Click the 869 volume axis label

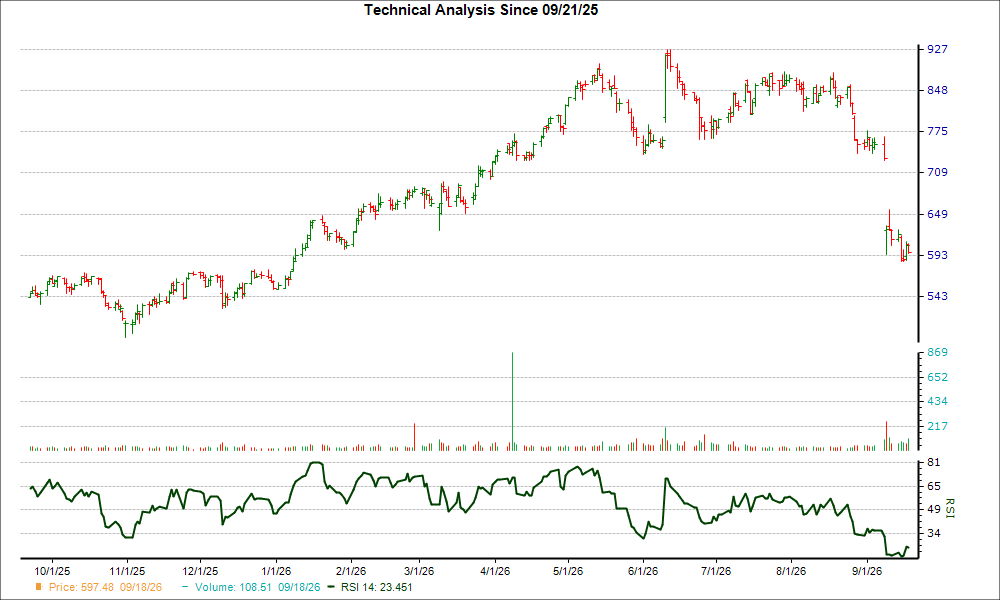point(938,353)
